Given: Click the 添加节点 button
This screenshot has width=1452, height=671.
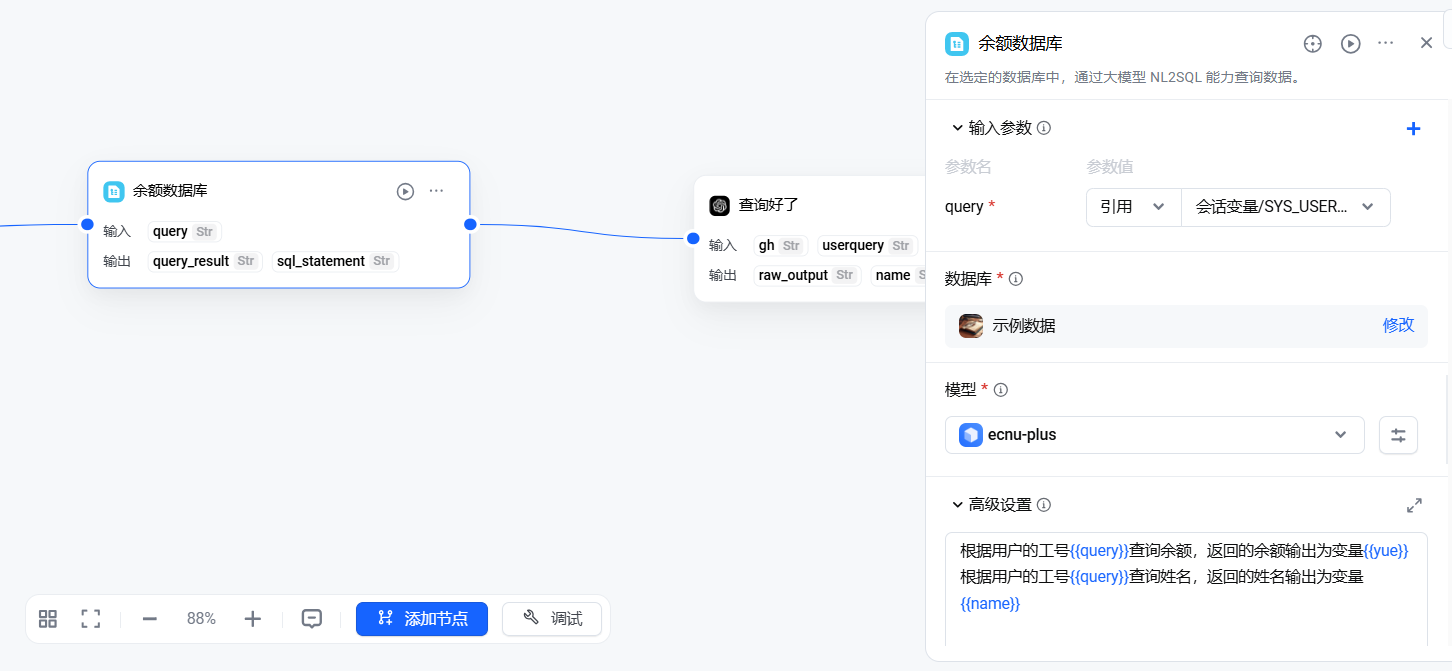Looking at the screenshot, I should 422,619.
